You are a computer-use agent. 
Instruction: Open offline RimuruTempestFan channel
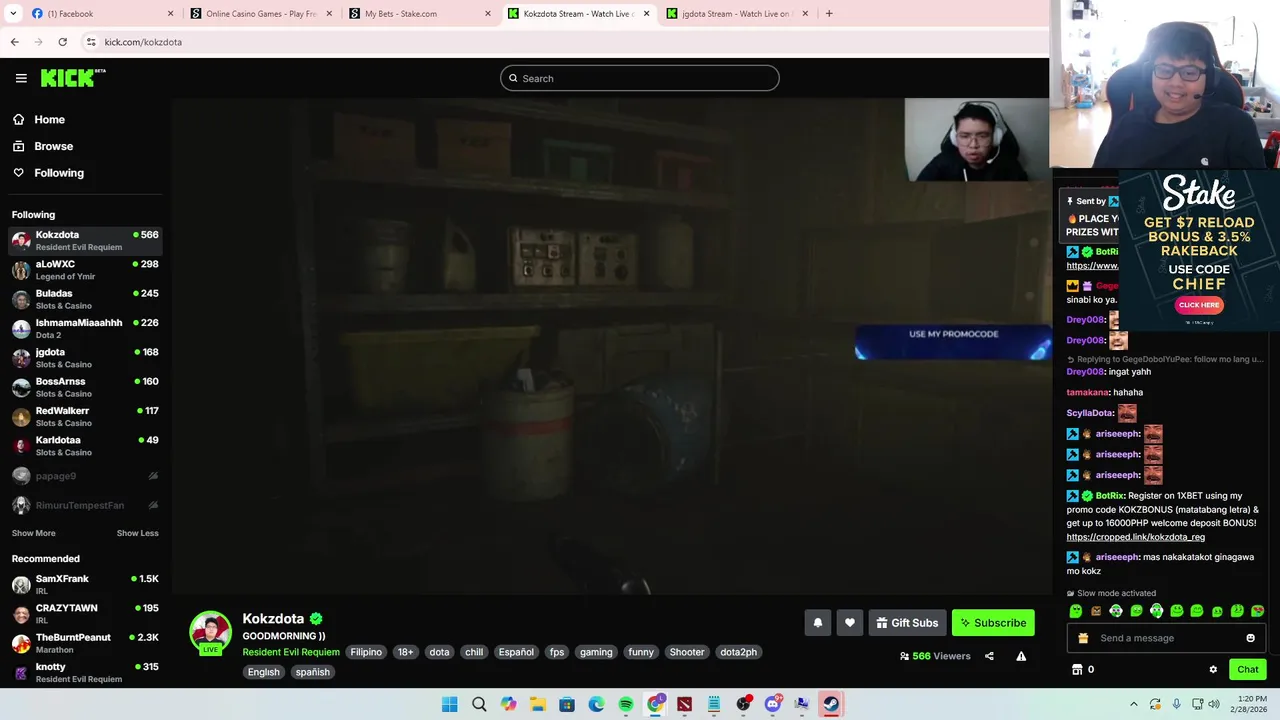pos(85,505)
